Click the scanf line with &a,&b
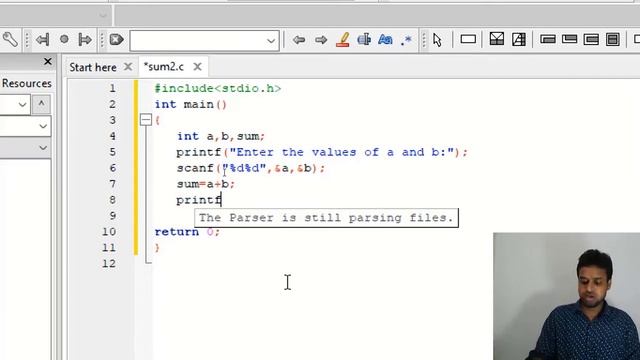This screenshot has width=640, height=360. [x=251, y=168]
